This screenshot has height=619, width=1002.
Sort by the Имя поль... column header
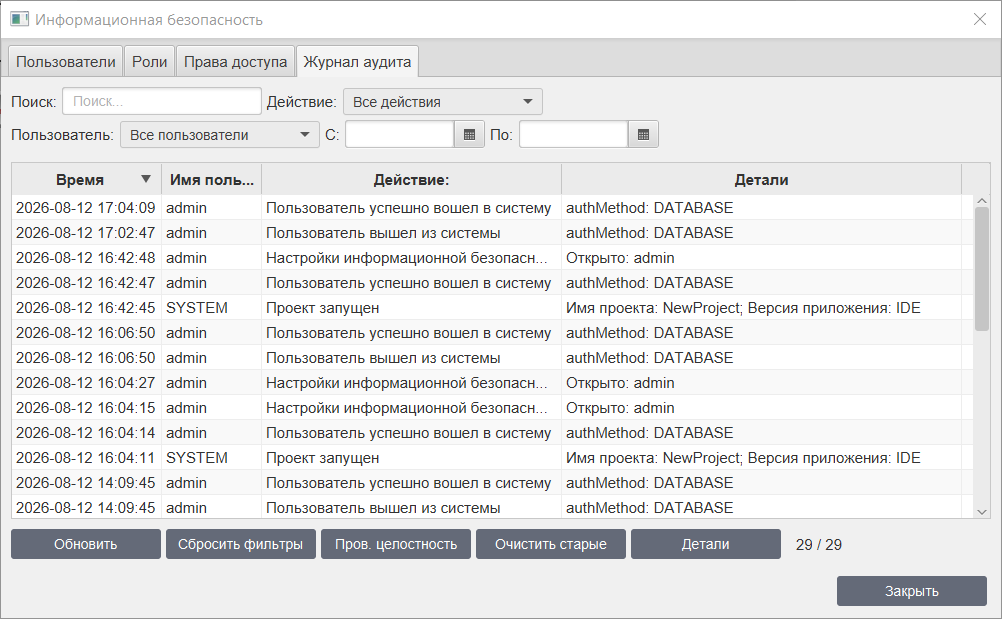pyautogui.click(x=212, y=180)
